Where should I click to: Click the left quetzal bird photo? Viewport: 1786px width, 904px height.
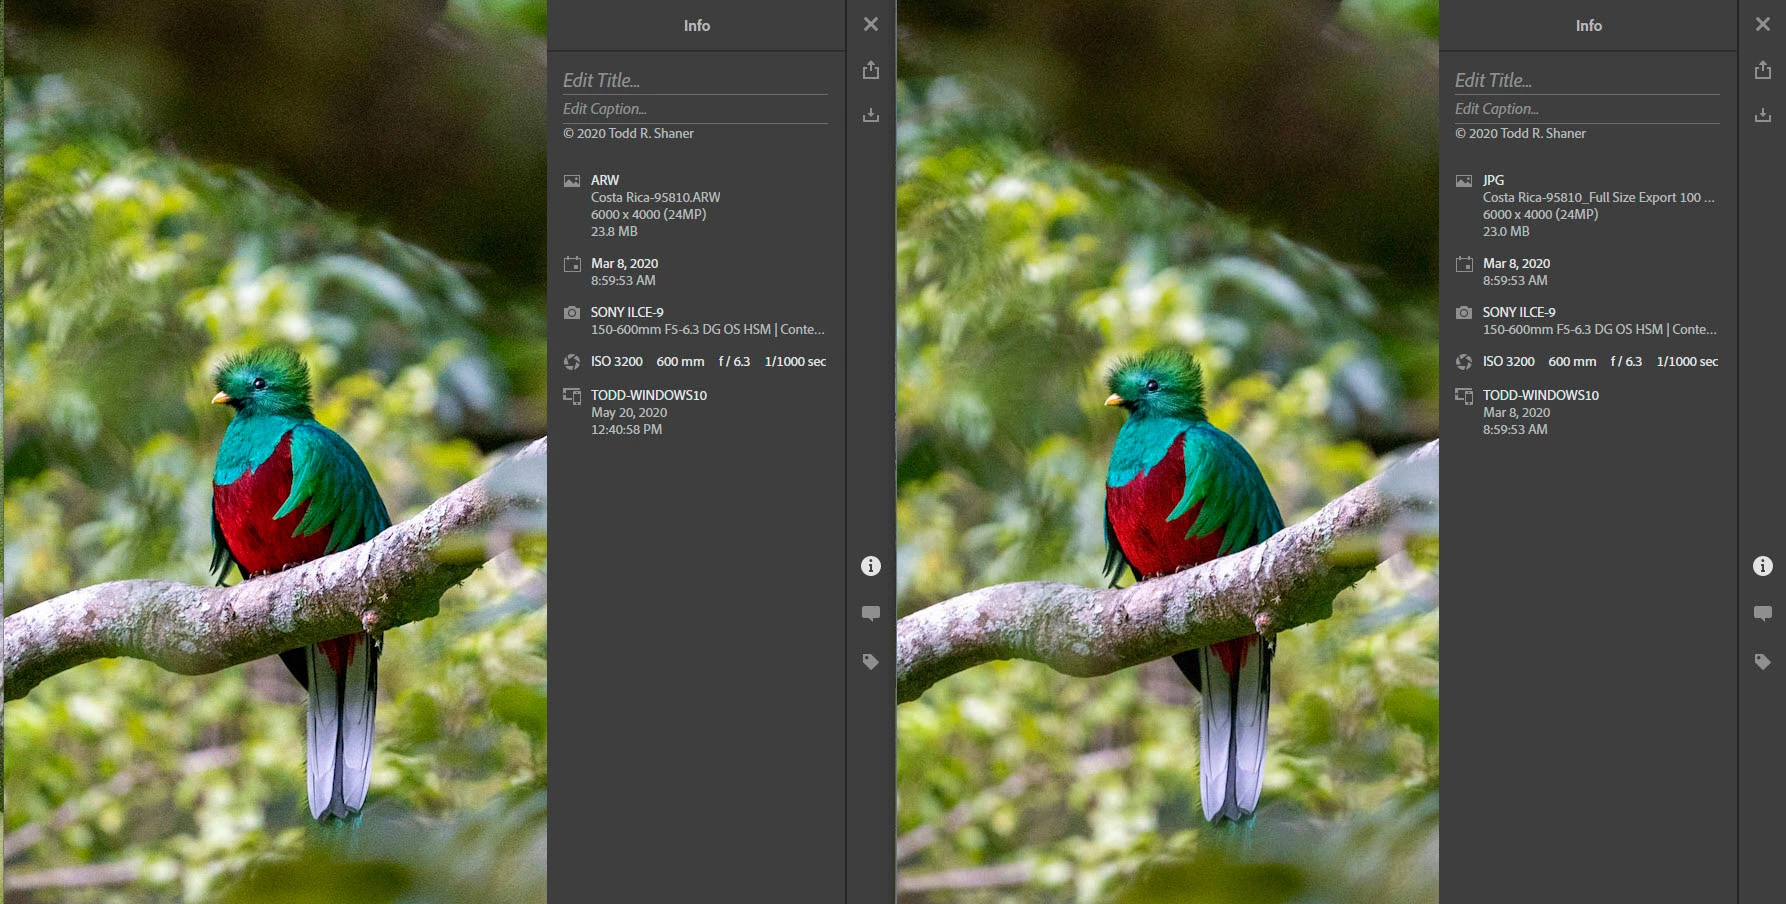[274, 452]
